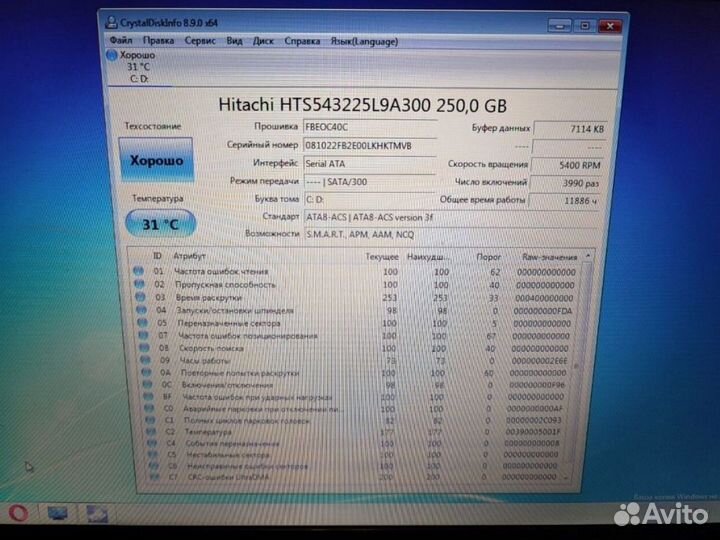The image size is (720, 540).
Task: Click the transfer mode field SATA/300
Action: pos(370,182)
